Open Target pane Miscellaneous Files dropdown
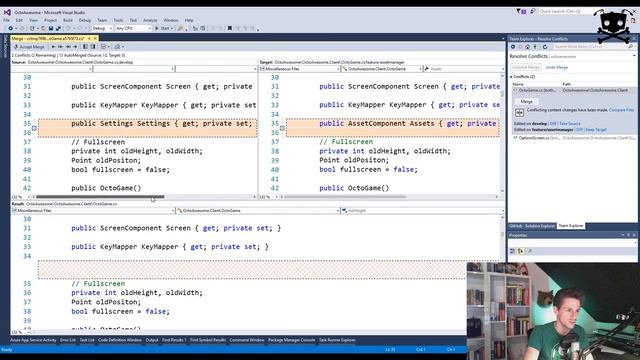The height and width of the screenshot is (360, 640). (x=300, y=69)
